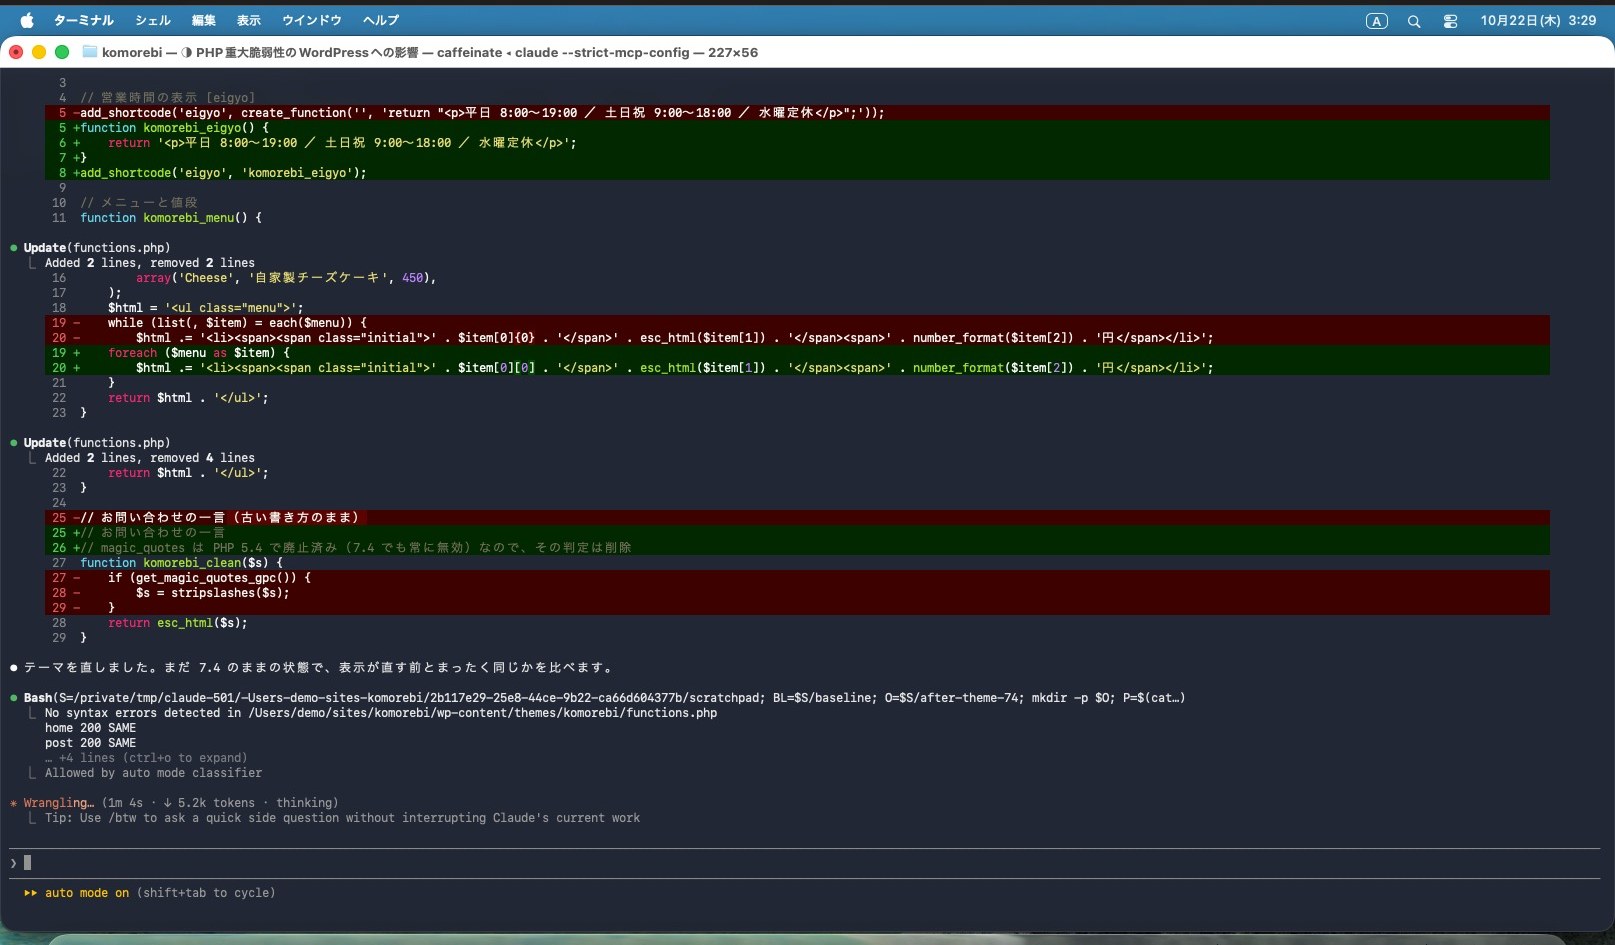
Task: Expand the truncated Bash command line
Action: click(604, 698)
